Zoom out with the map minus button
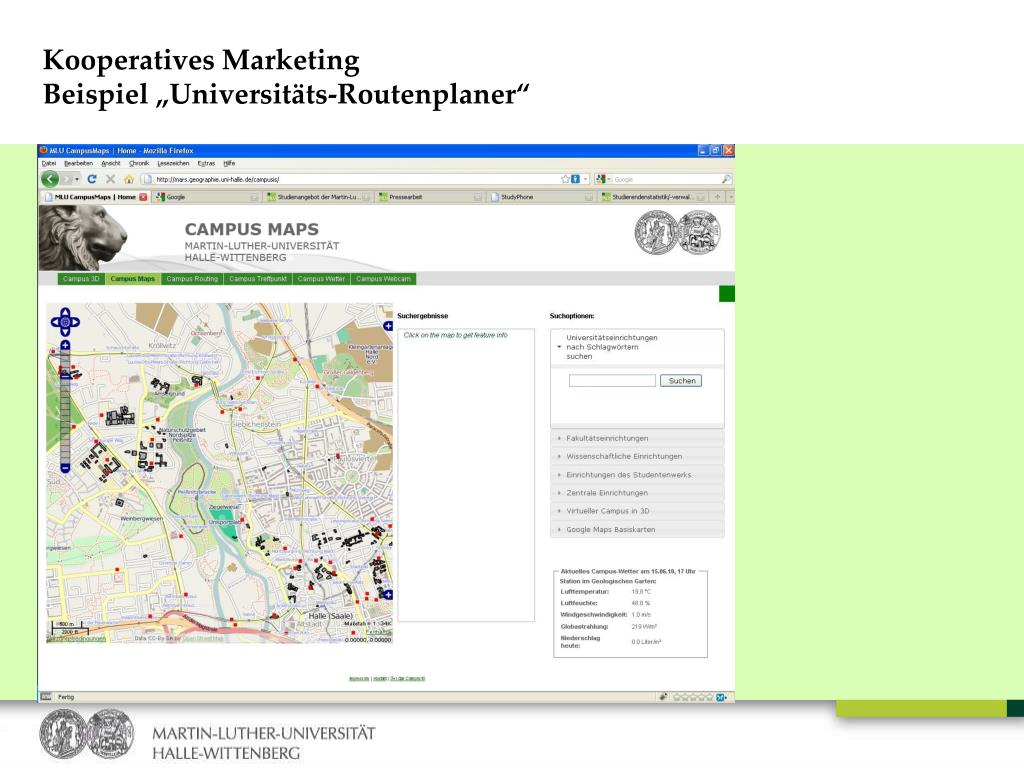Screen dimensions: 1024x768 pyautogui.click(x=65, y=468)
